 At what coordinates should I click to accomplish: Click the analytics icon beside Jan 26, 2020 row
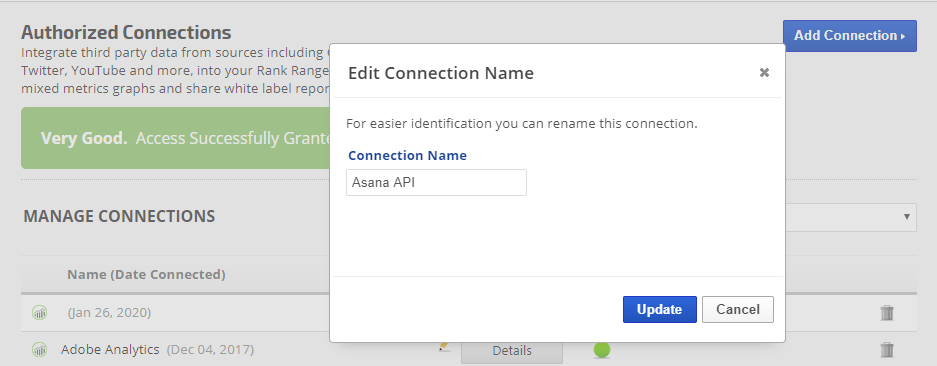39,312
